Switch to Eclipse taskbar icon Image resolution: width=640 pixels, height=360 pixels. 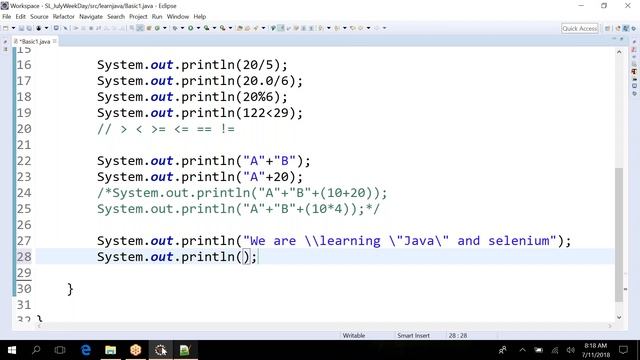[160, 350]
